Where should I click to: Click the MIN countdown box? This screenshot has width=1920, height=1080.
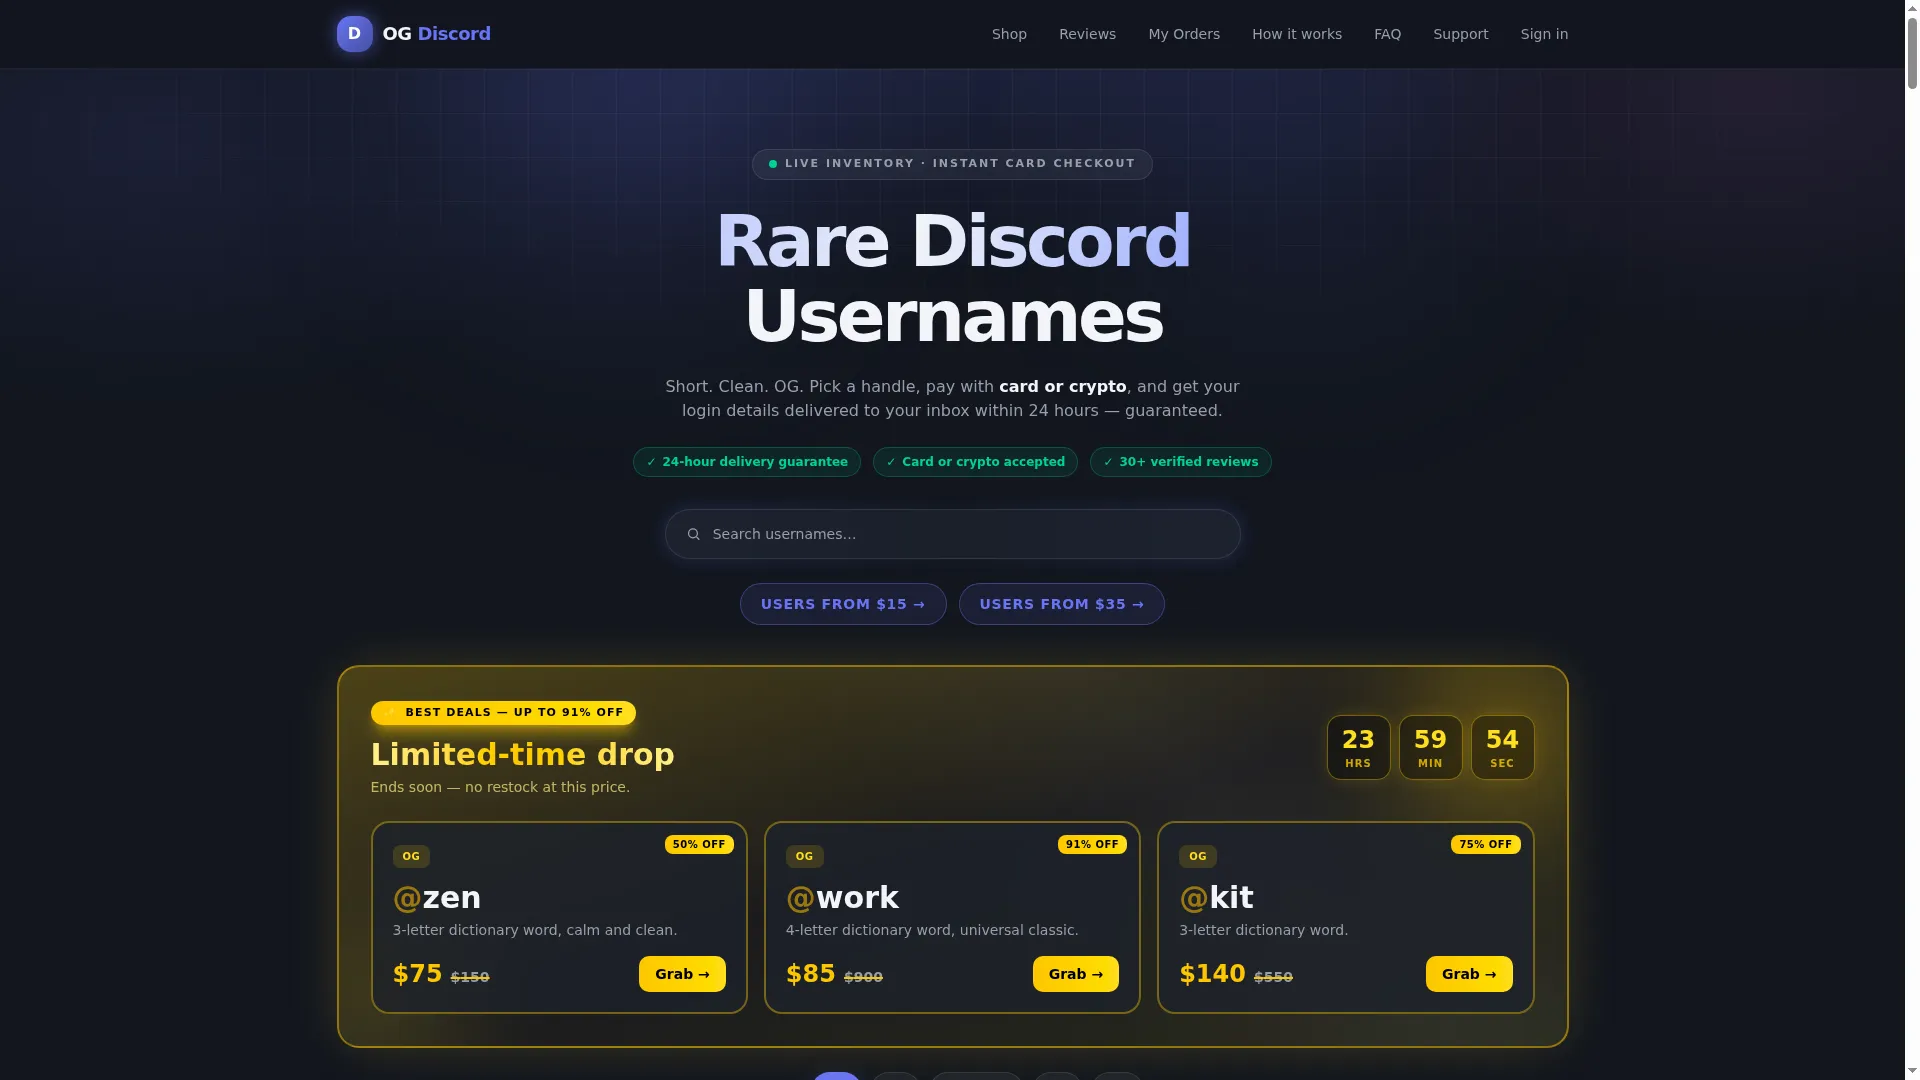[x=1430, y=748]
